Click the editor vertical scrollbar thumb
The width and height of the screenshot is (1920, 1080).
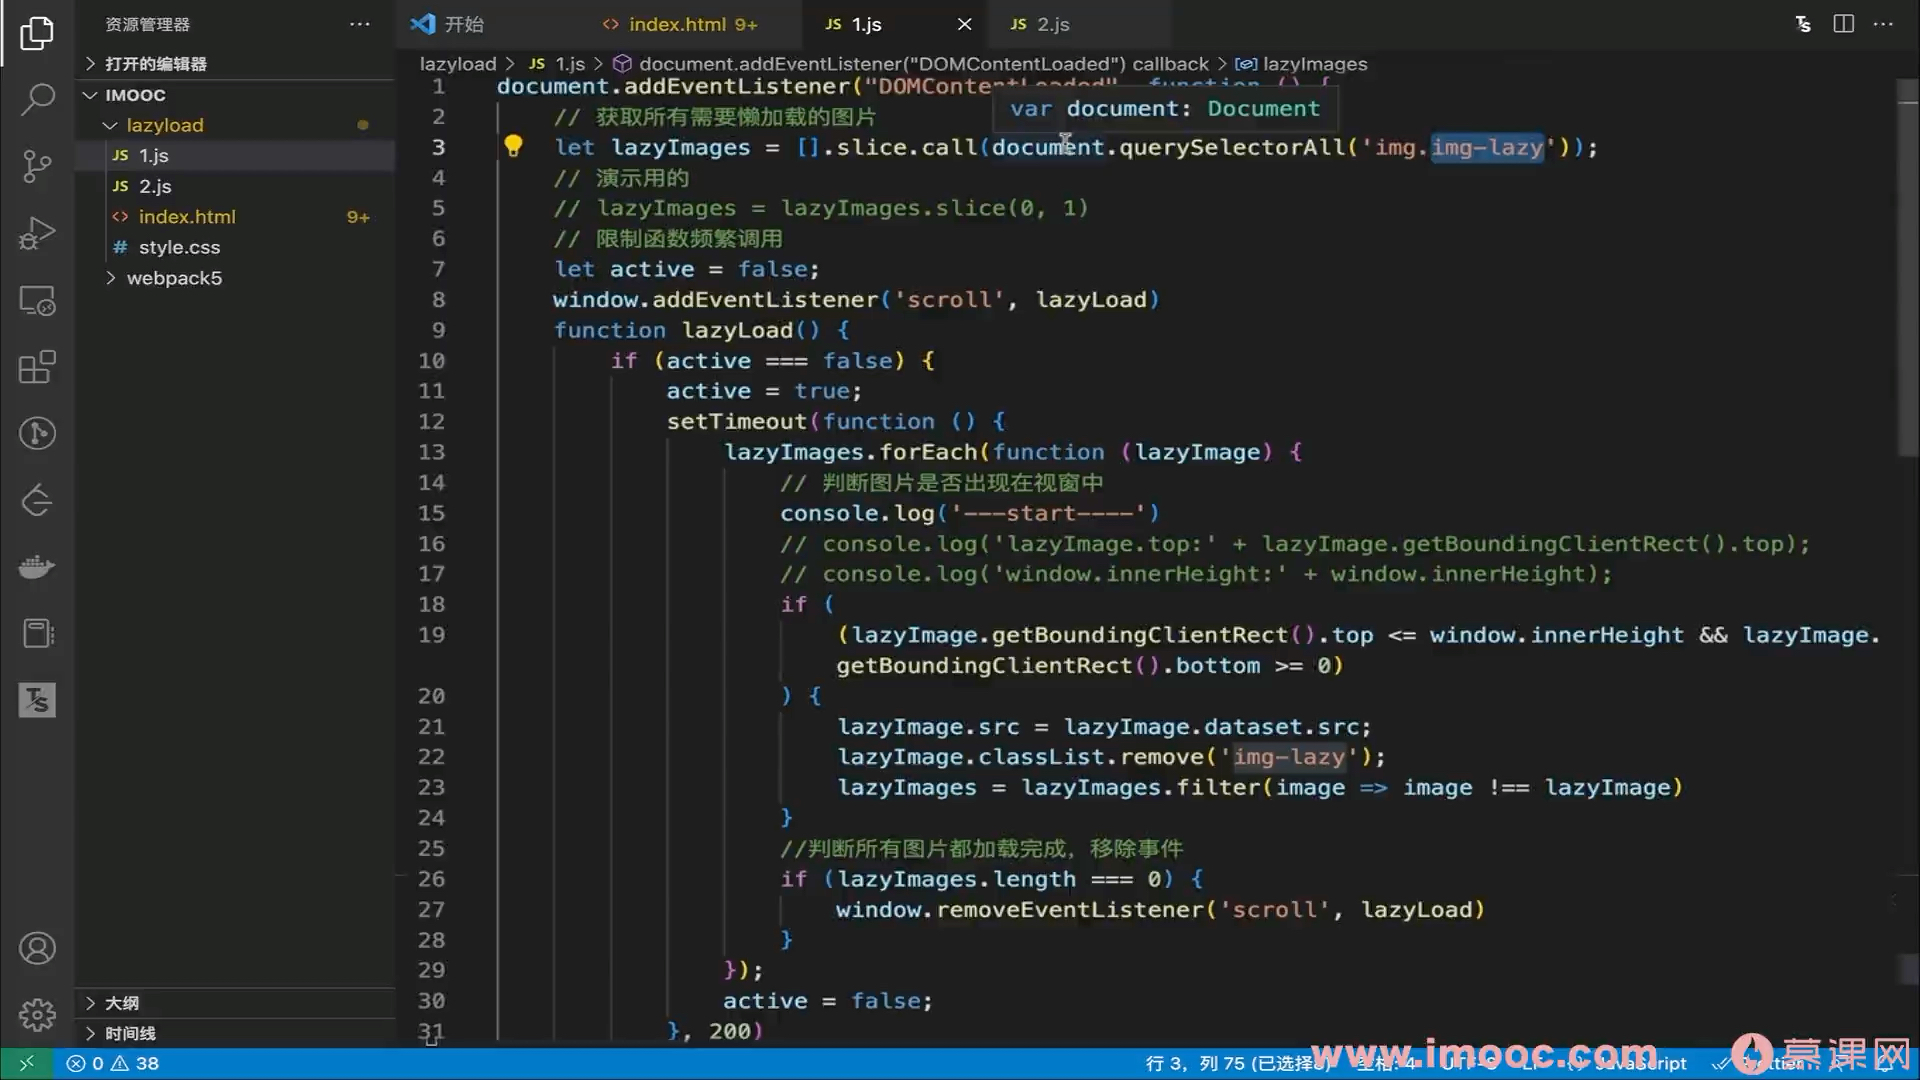coord(1908,270)
